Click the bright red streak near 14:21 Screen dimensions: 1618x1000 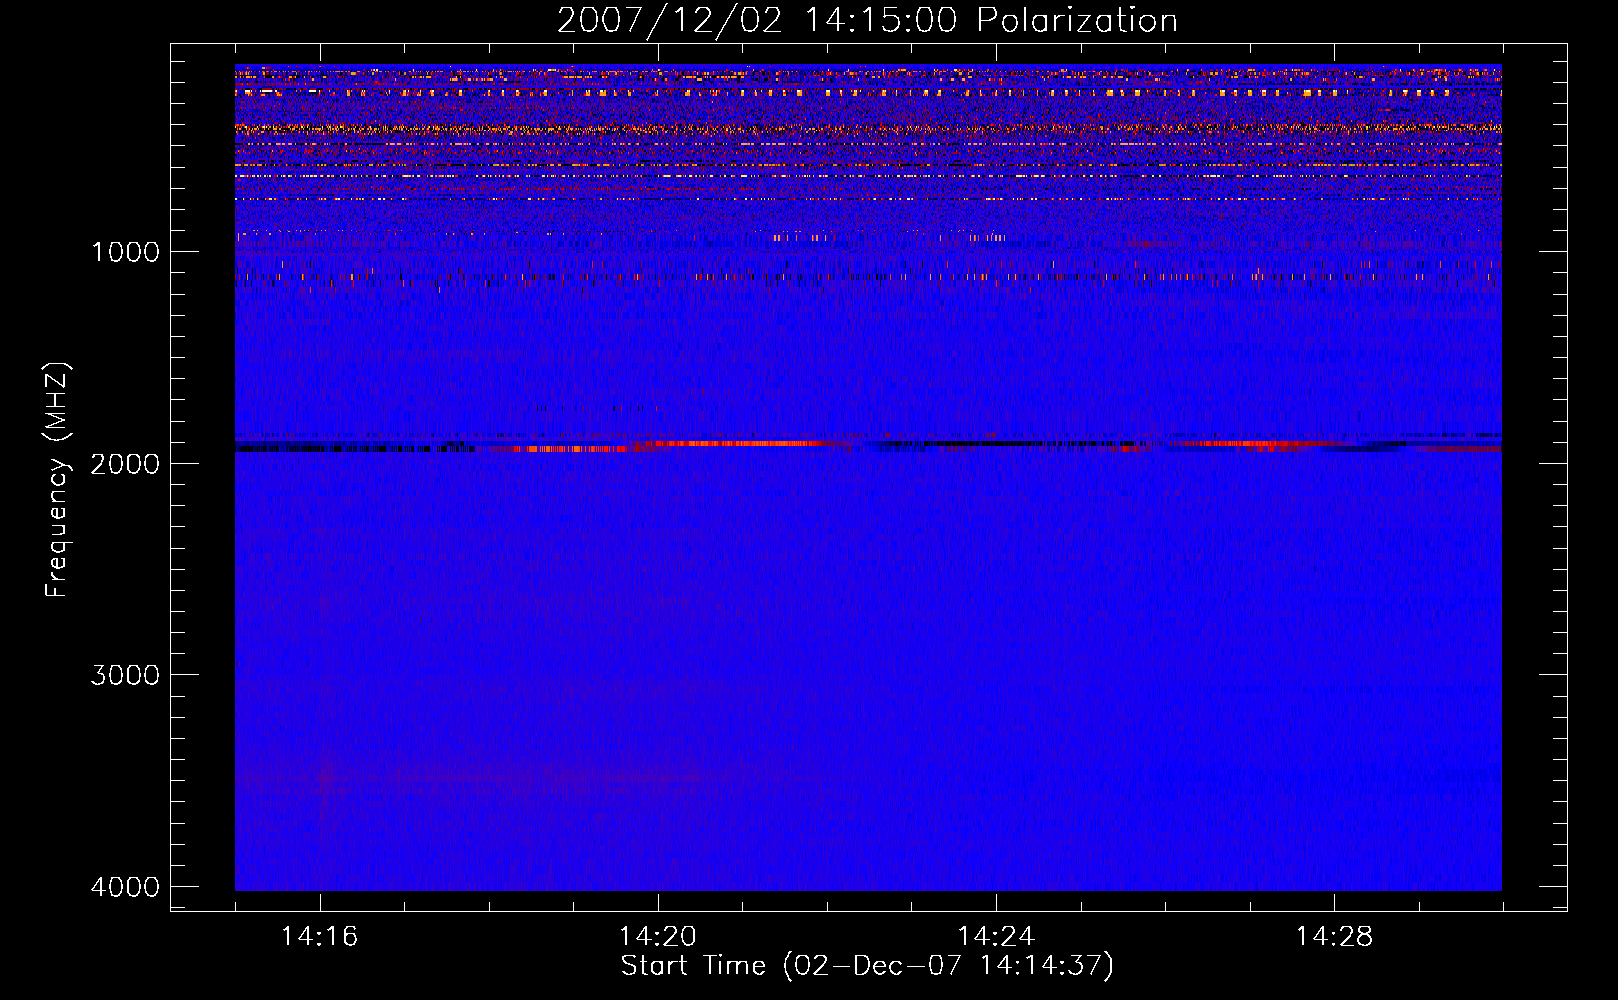point(740,443)
